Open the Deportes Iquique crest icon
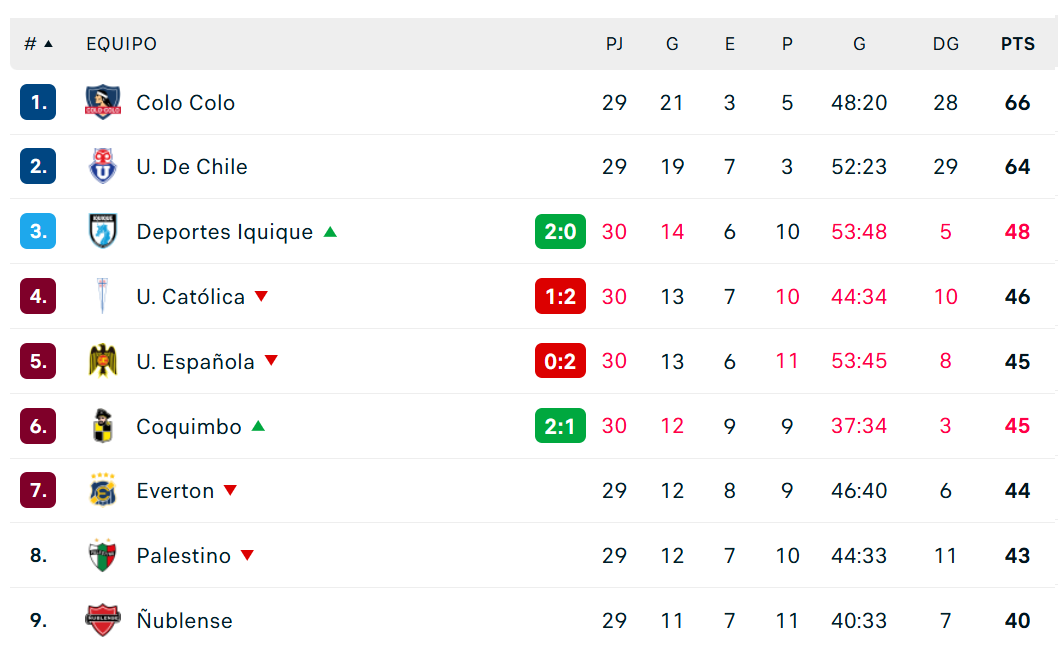Image resolution: width=1058 pixels, height=649 pixels. 103,231
